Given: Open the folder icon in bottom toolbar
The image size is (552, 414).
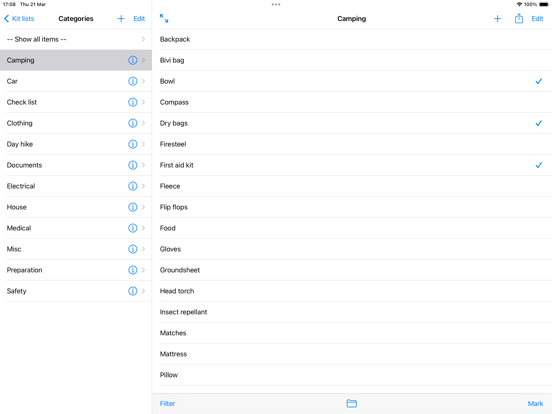Looking at the screenshot, I should pos(351,403).
